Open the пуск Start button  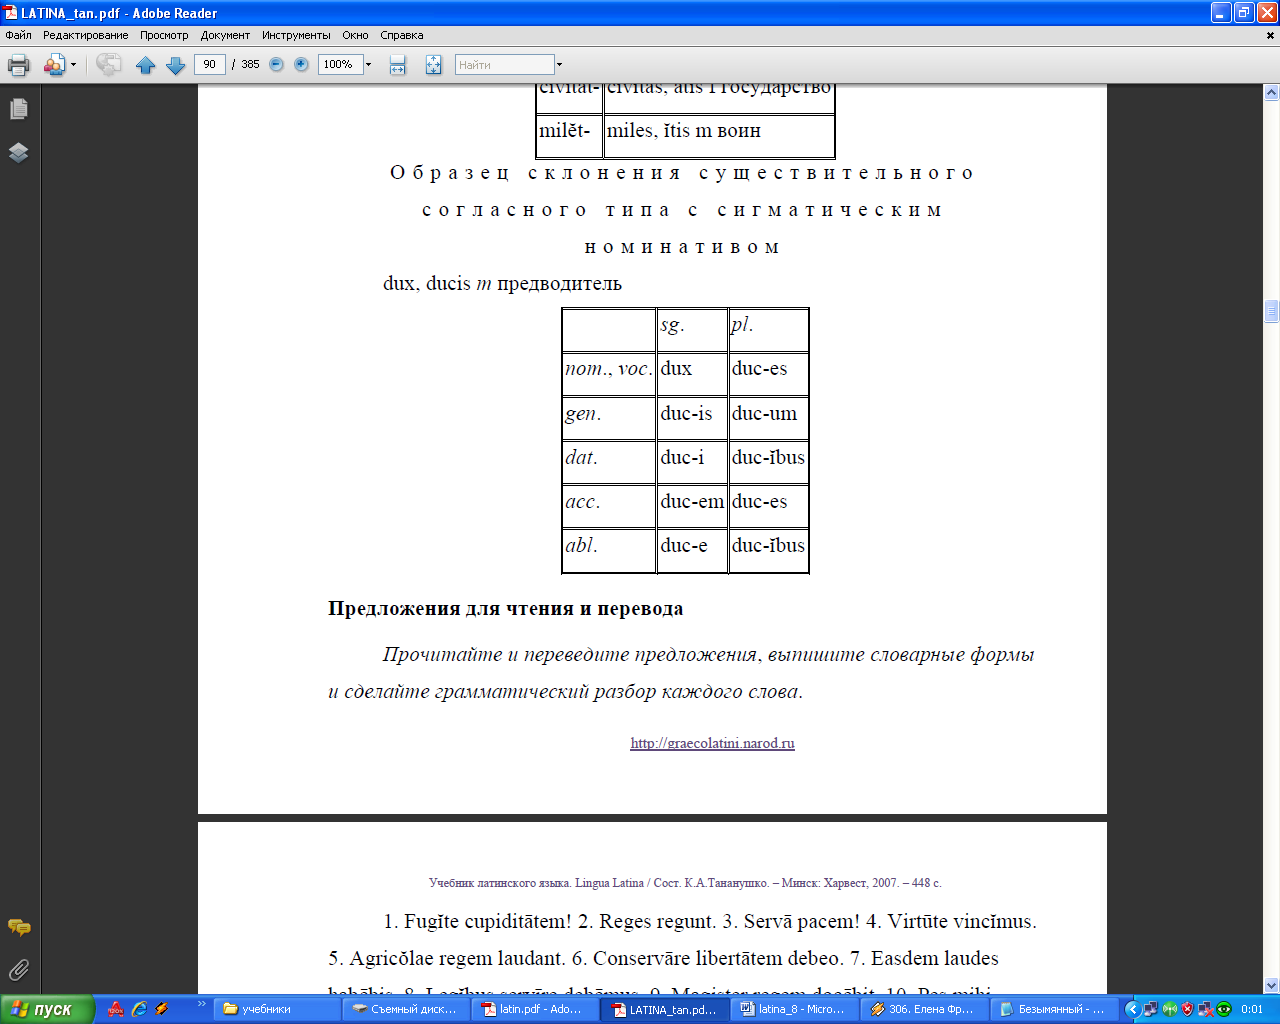(x=47, y=1009)
